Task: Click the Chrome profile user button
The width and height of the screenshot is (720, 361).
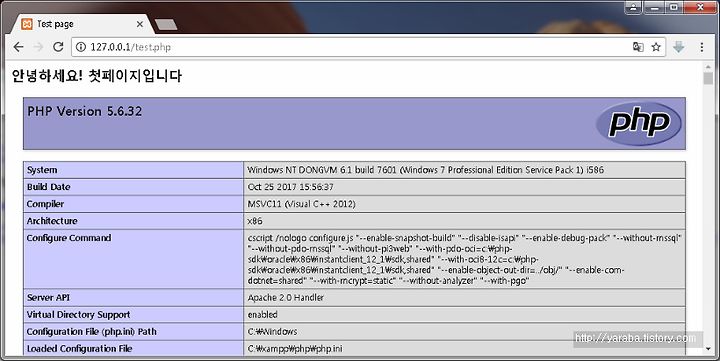Action: [x=633, y=7]
